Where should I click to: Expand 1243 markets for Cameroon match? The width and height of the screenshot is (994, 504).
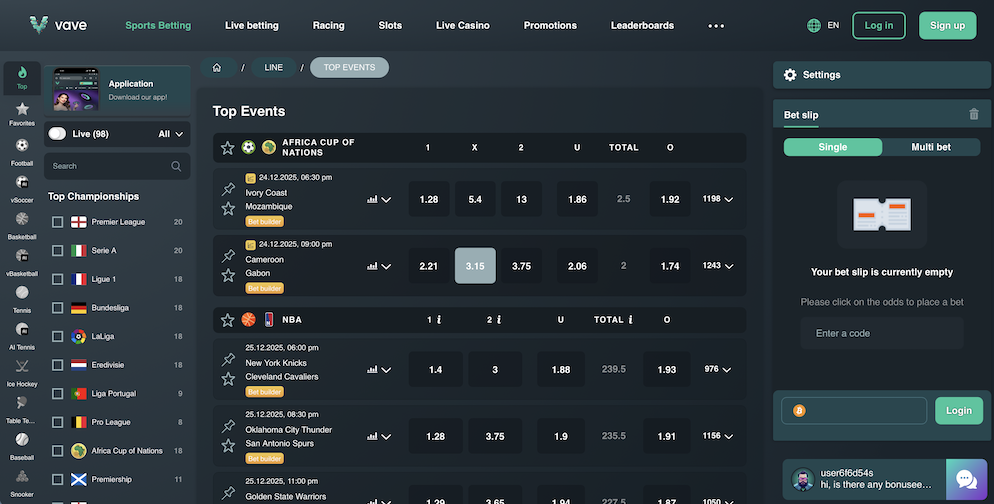718,266
